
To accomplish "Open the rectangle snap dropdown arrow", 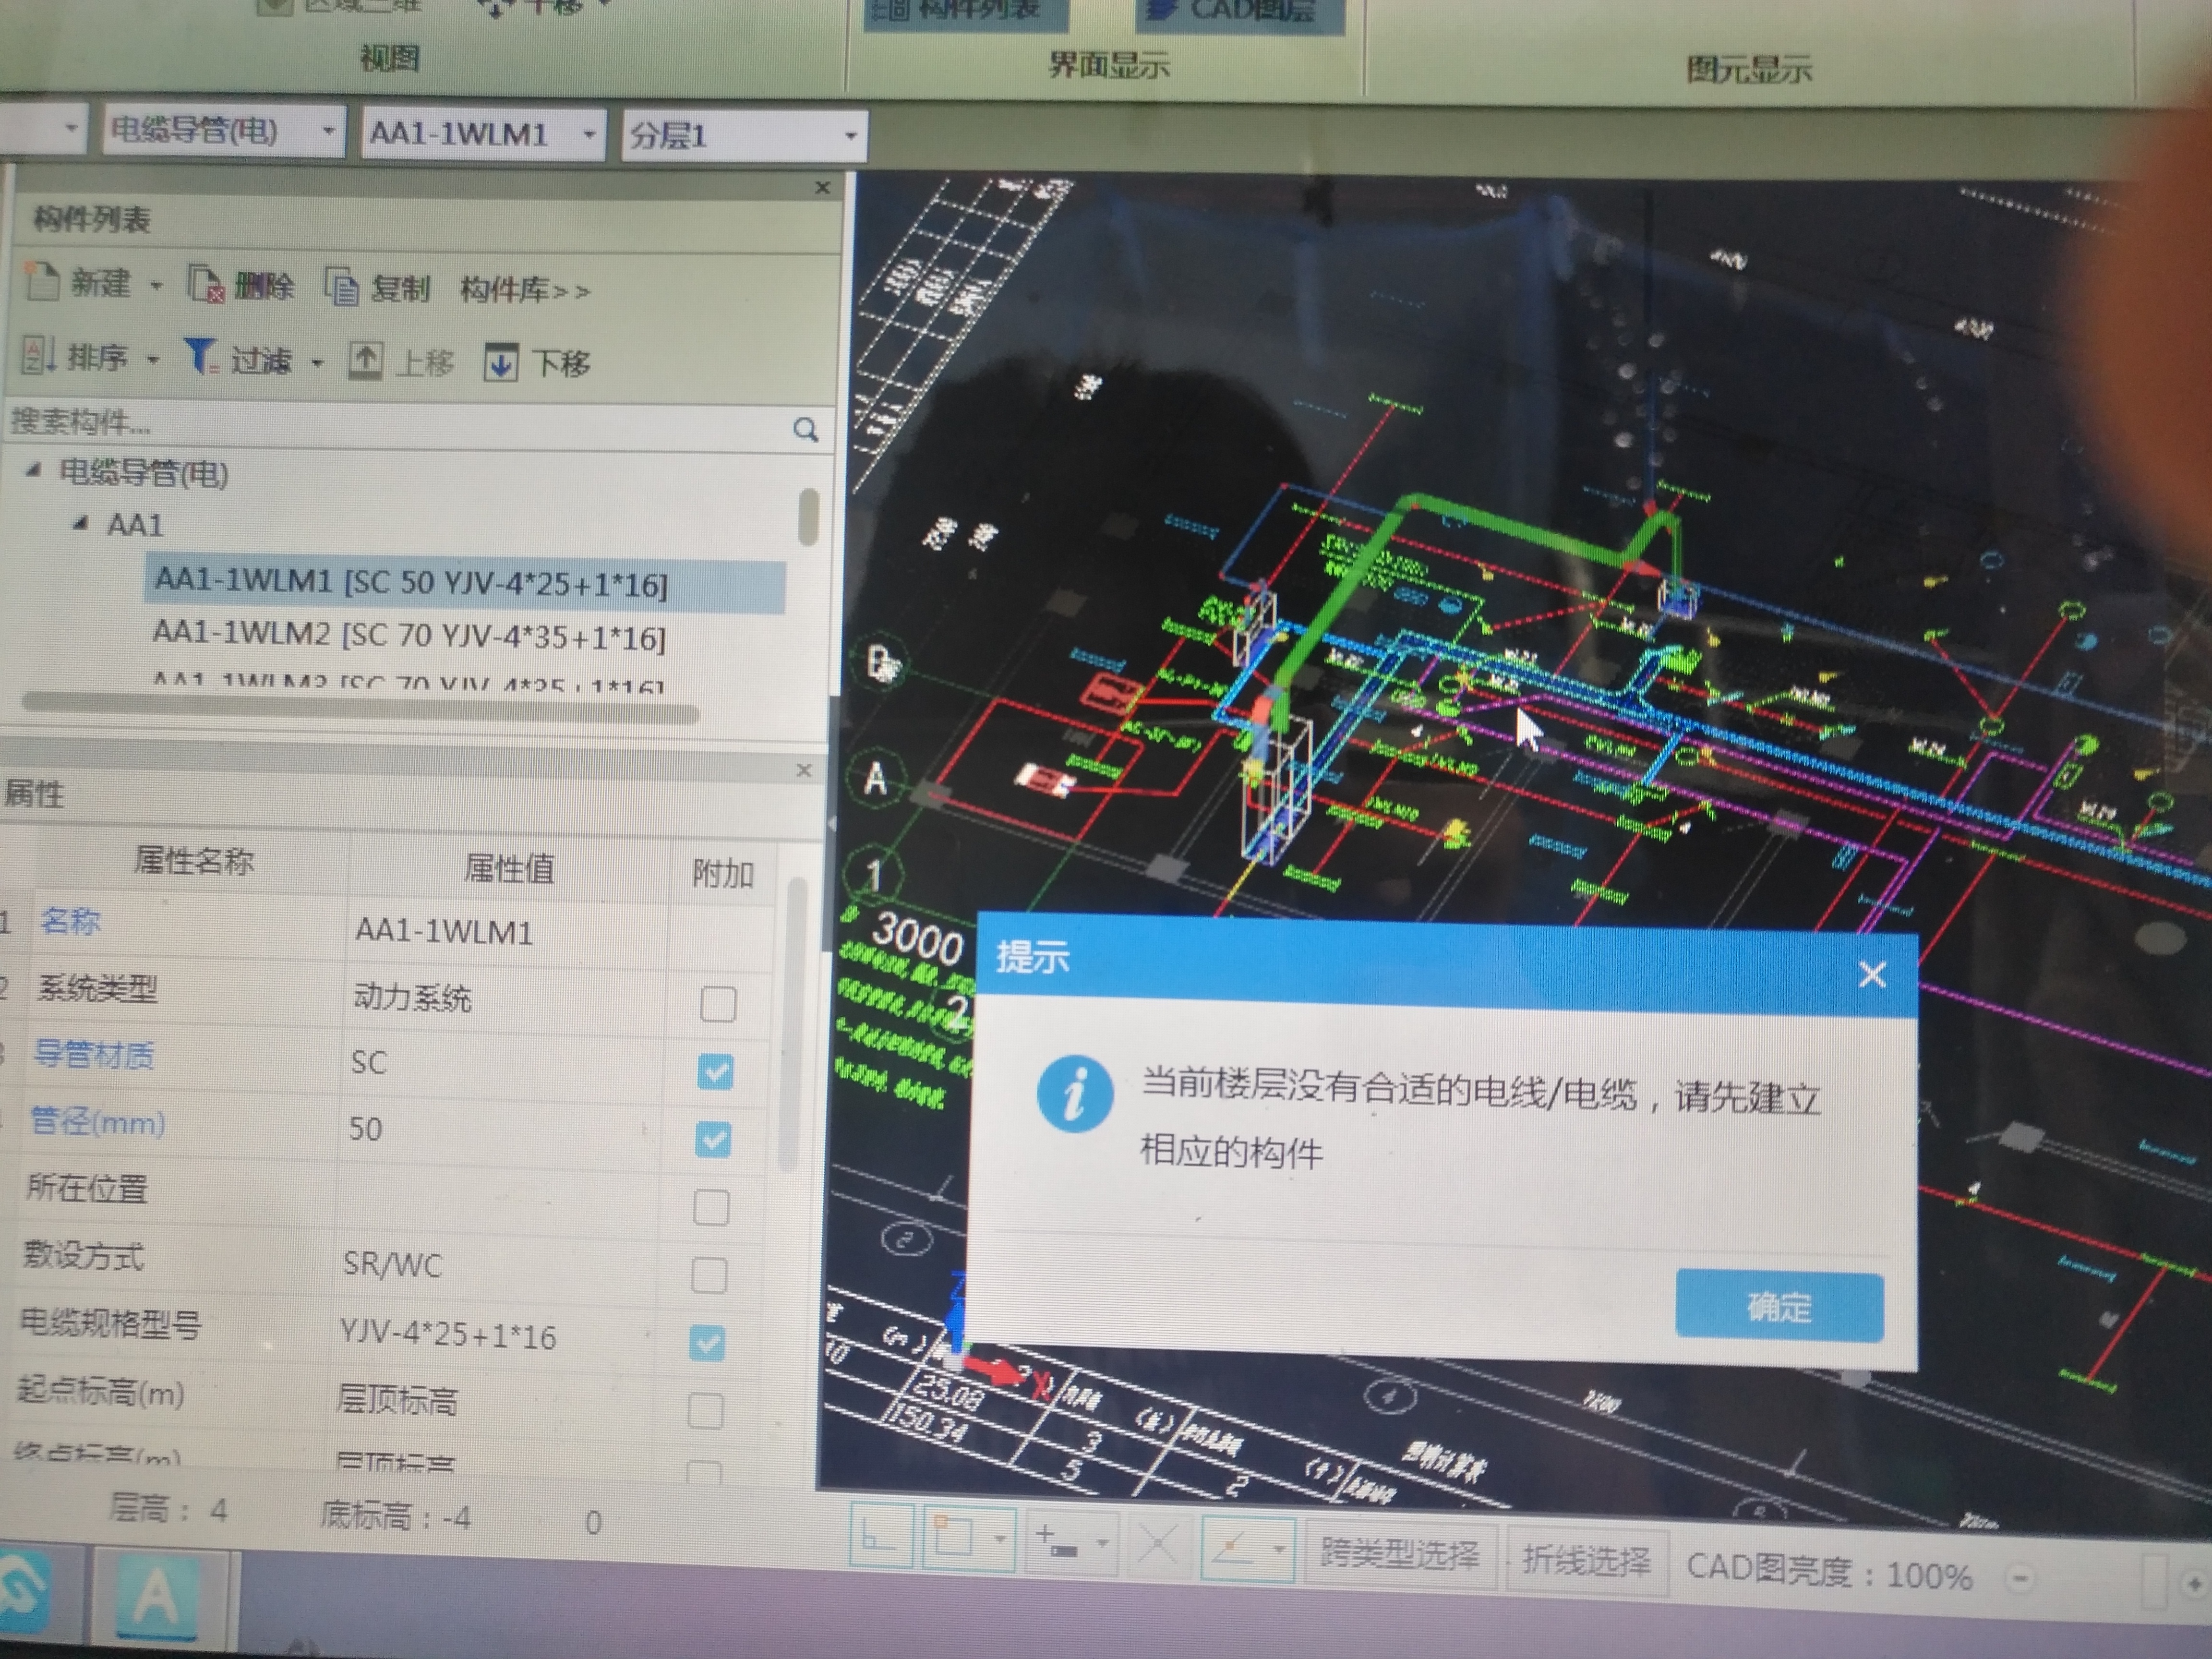I will point(999,1540).
